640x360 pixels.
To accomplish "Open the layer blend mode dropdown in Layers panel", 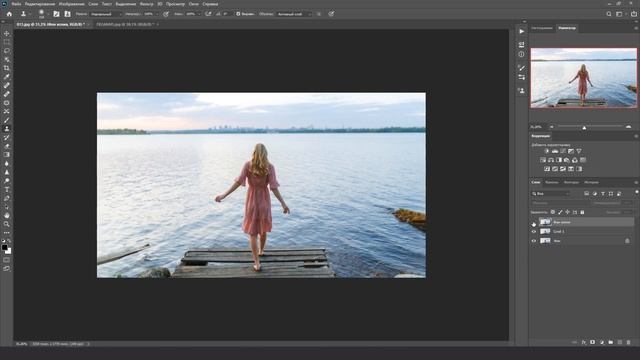I will click(561, 203).
